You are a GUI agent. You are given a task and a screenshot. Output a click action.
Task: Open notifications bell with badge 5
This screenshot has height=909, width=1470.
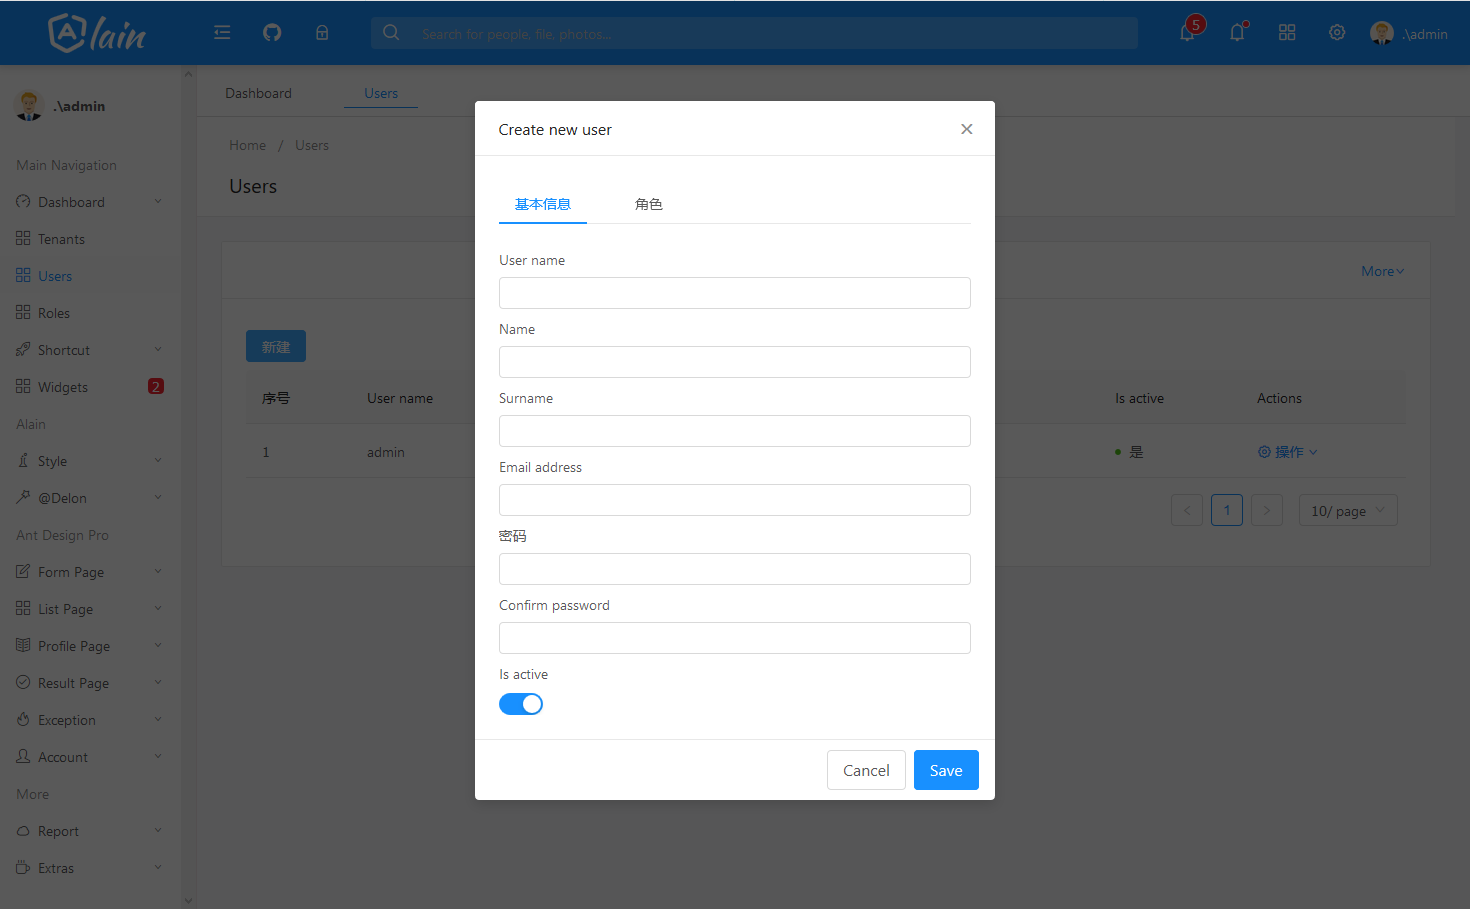[x=1188, y=32]
